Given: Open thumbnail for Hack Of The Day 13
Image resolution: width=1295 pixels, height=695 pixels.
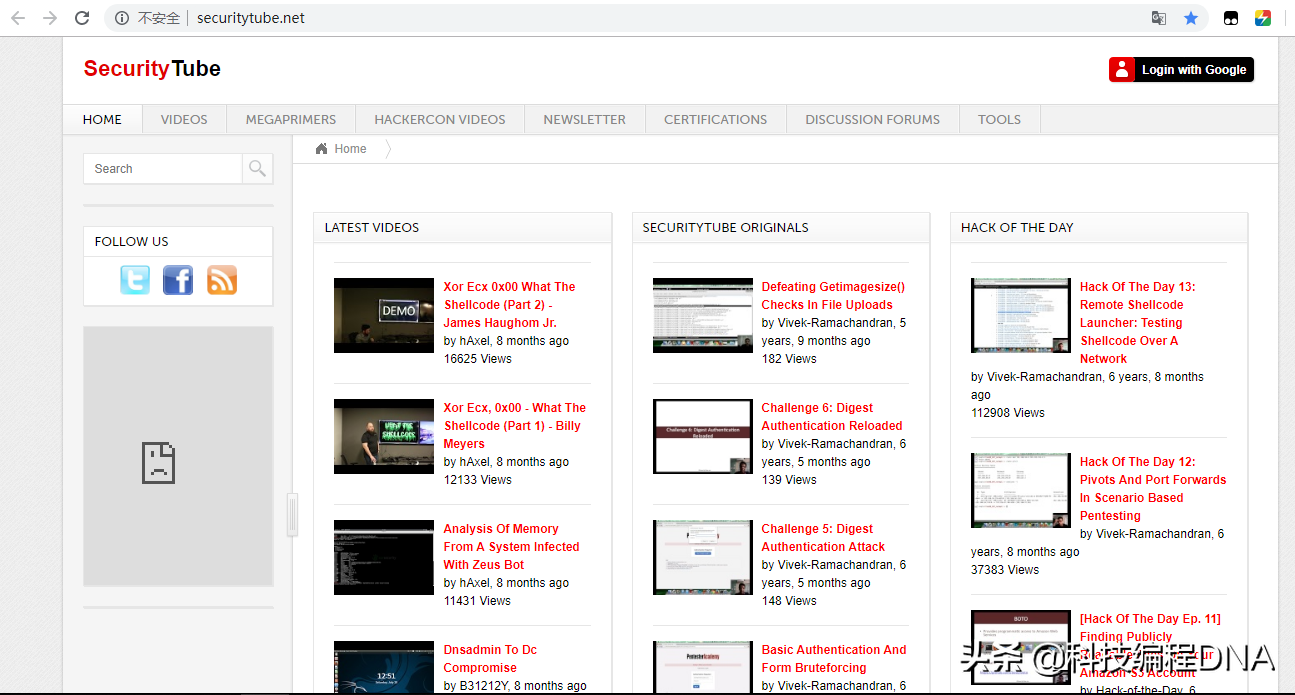Looking at the screenshot, I should click(x=1021, y=315).
